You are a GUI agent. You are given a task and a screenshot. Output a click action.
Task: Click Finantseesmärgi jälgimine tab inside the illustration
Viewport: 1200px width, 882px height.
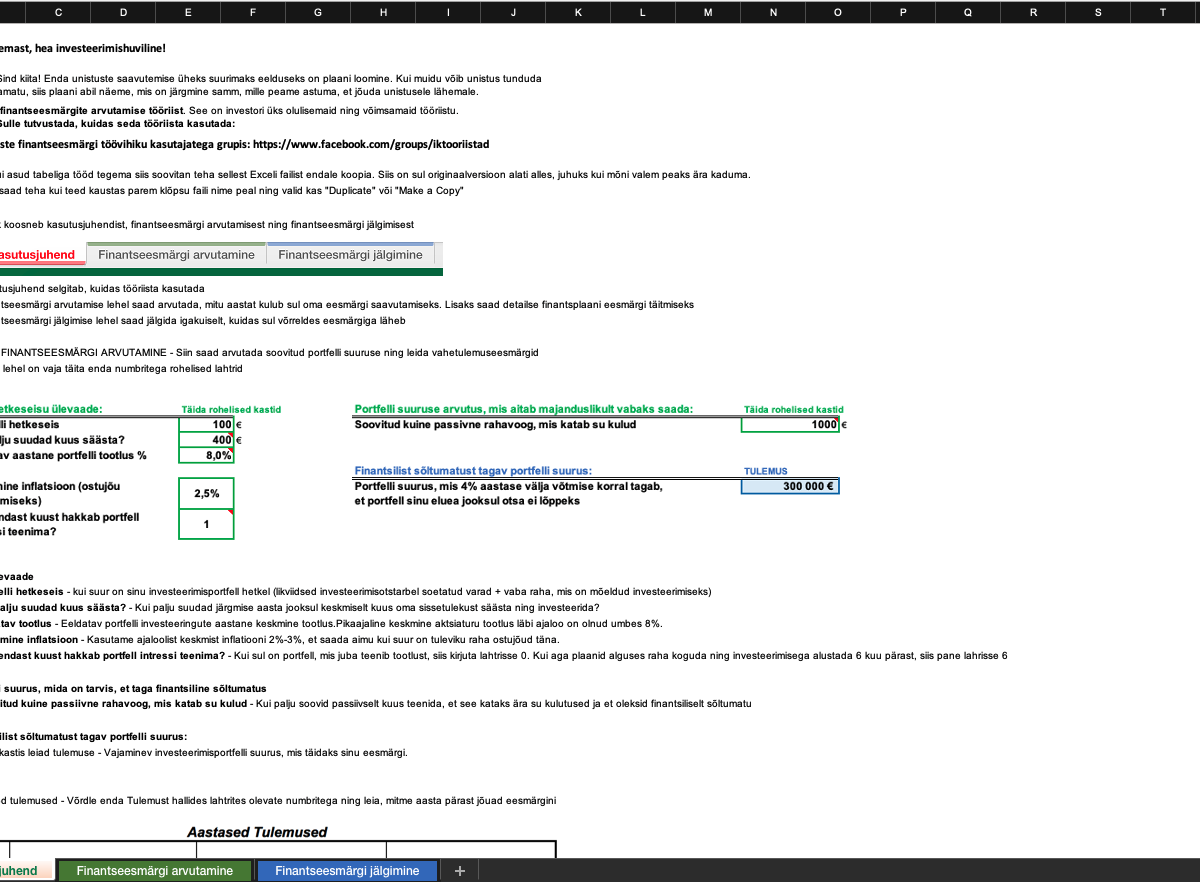(350, 255)
